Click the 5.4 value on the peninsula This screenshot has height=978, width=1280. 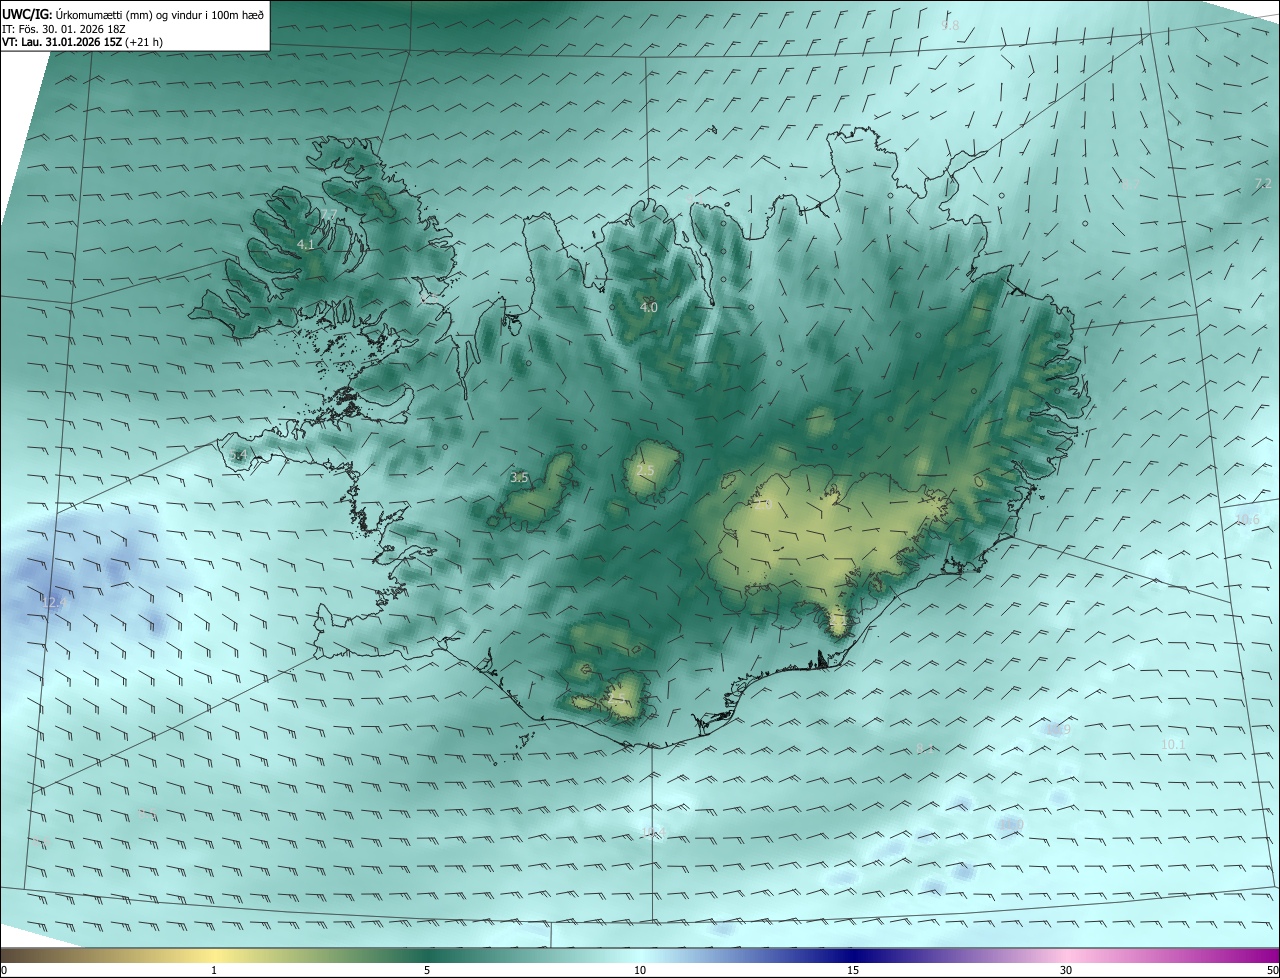point(238,455)
